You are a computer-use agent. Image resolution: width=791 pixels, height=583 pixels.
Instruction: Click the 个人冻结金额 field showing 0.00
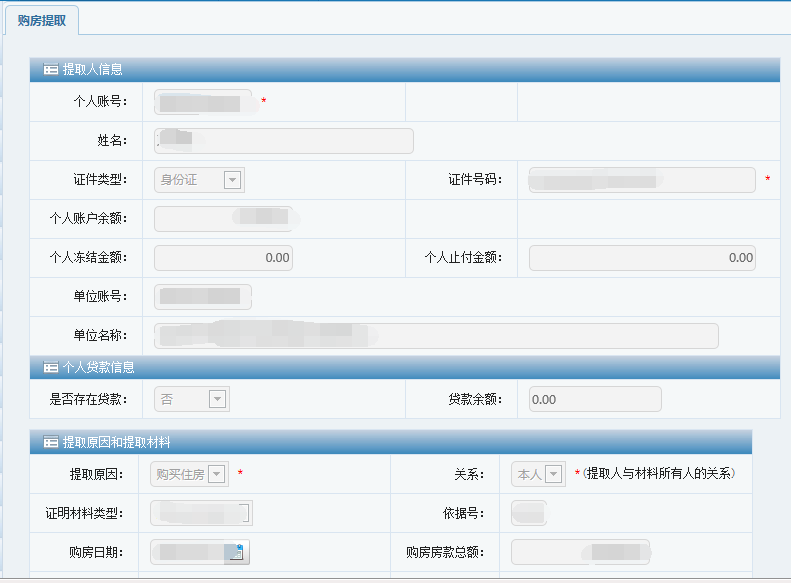coord(223,258)
